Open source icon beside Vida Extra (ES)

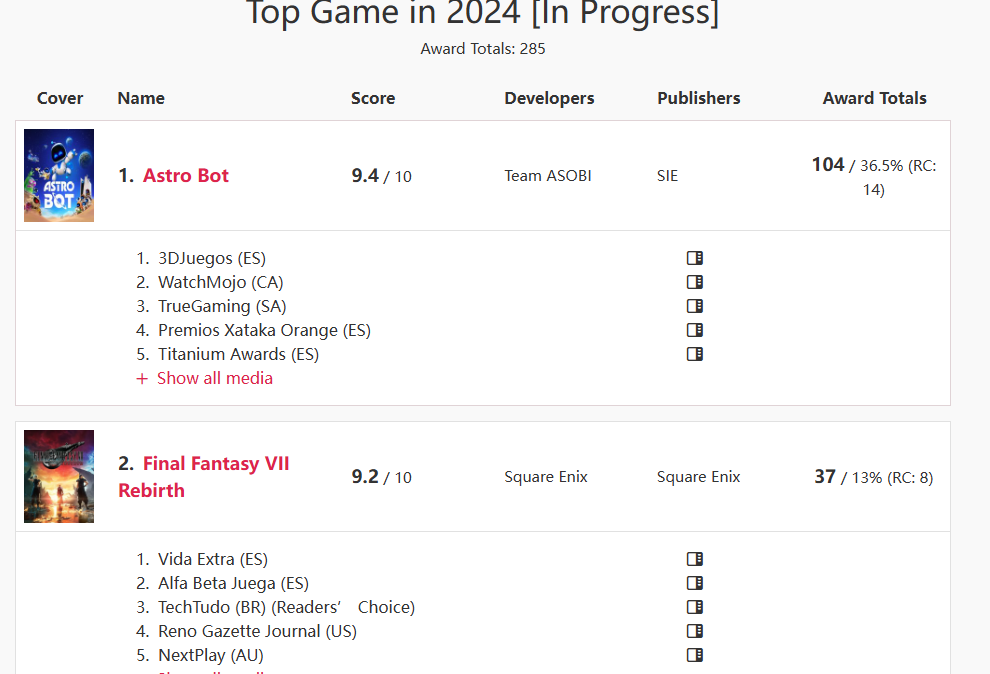tap(695, 559)
